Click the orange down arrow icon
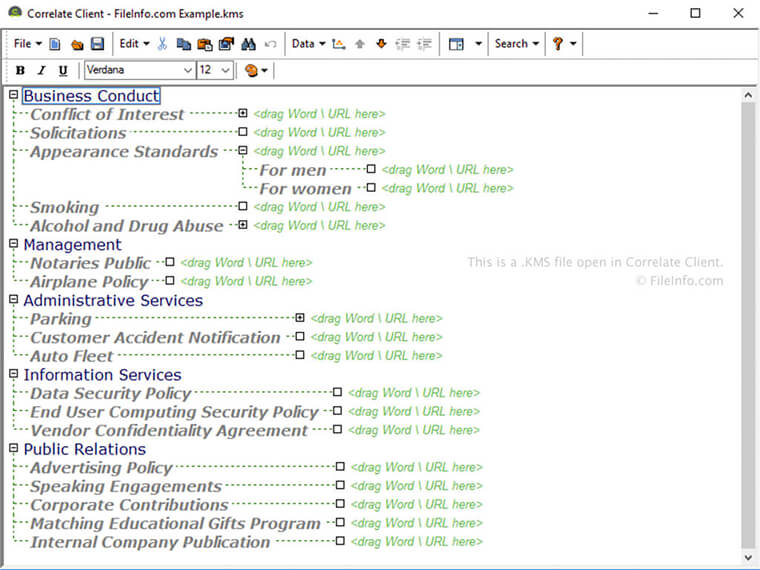This screenshot has width=760, height=570. (381, 44)
